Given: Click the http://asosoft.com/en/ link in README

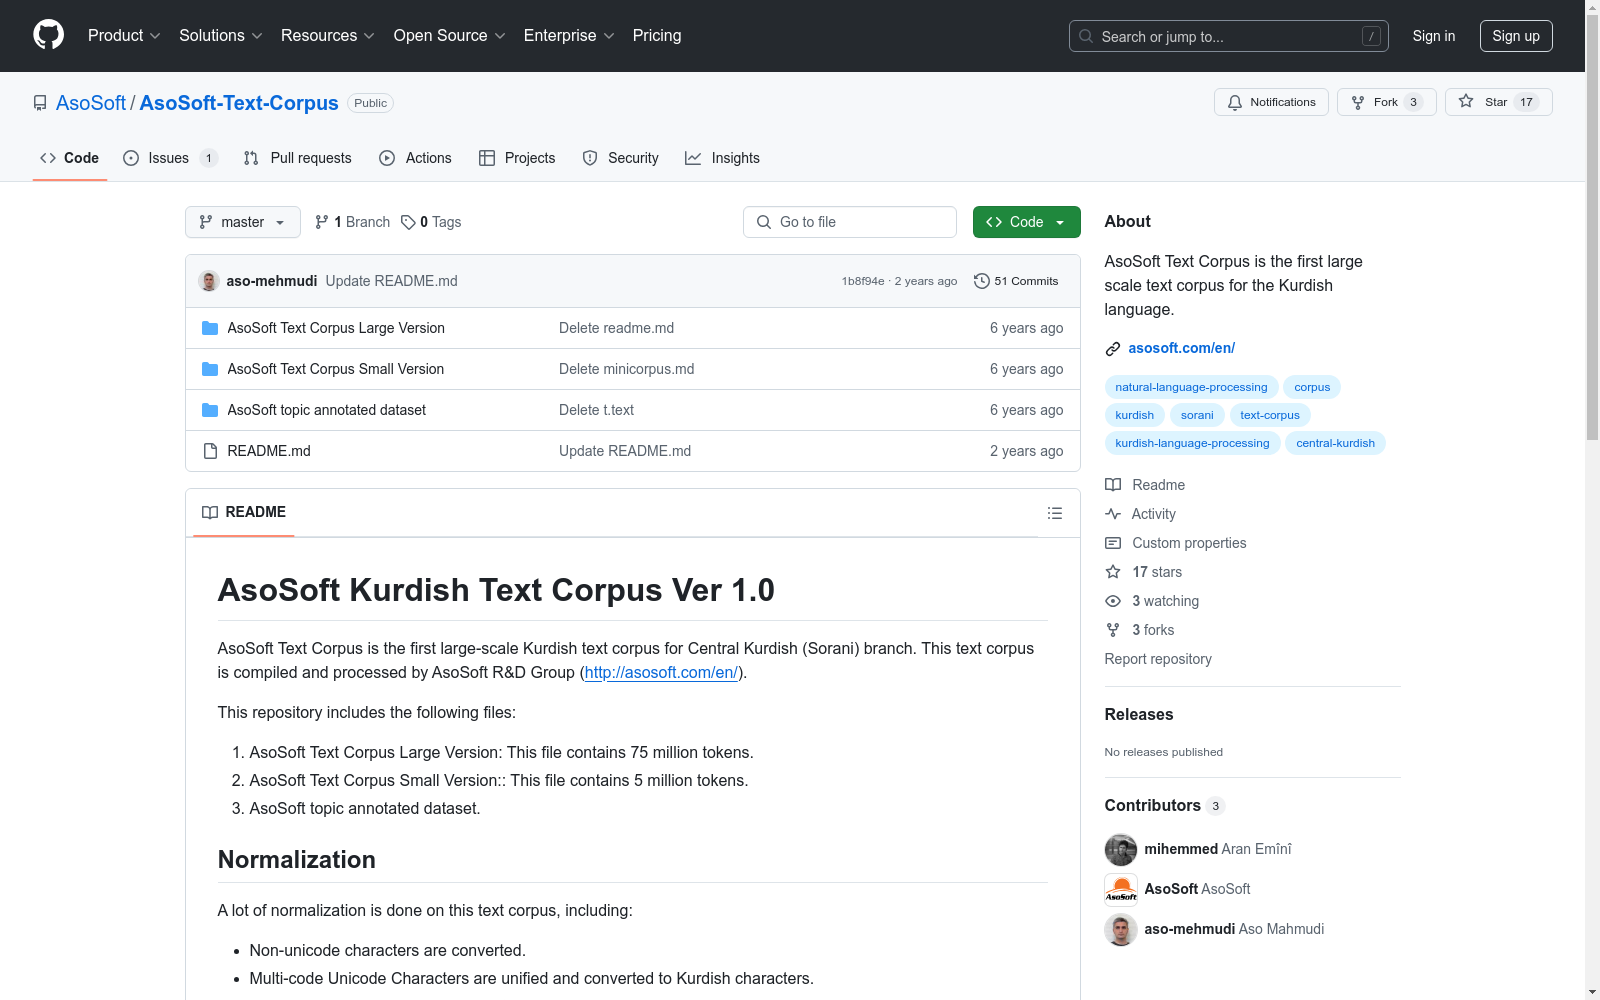Looking at the screenshot, I should click(661, 673).
